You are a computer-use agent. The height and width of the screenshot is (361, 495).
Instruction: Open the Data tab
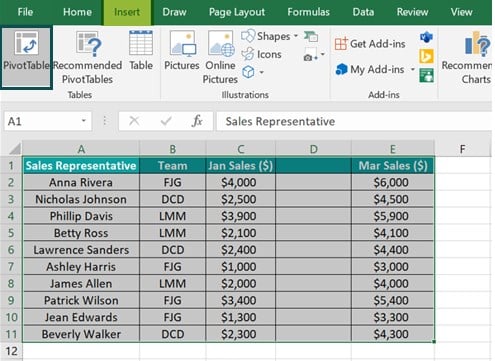coord(363,12)
